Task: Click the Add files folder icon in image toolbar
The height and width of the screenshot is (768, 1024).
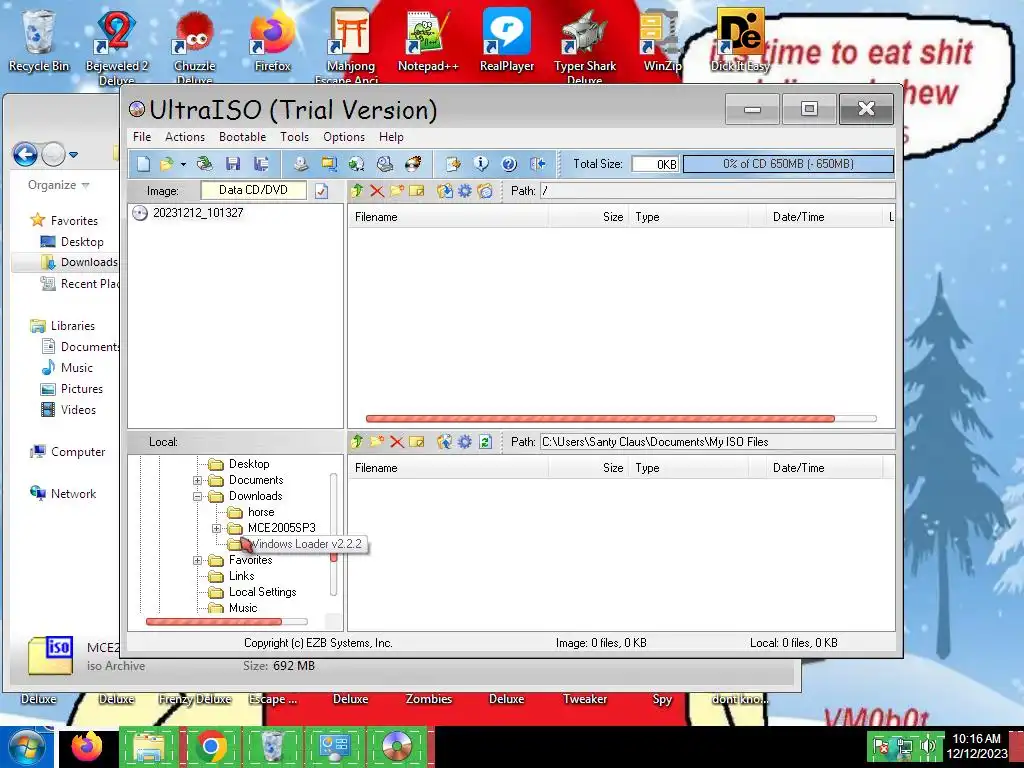Action: click(x=485, y=191)
